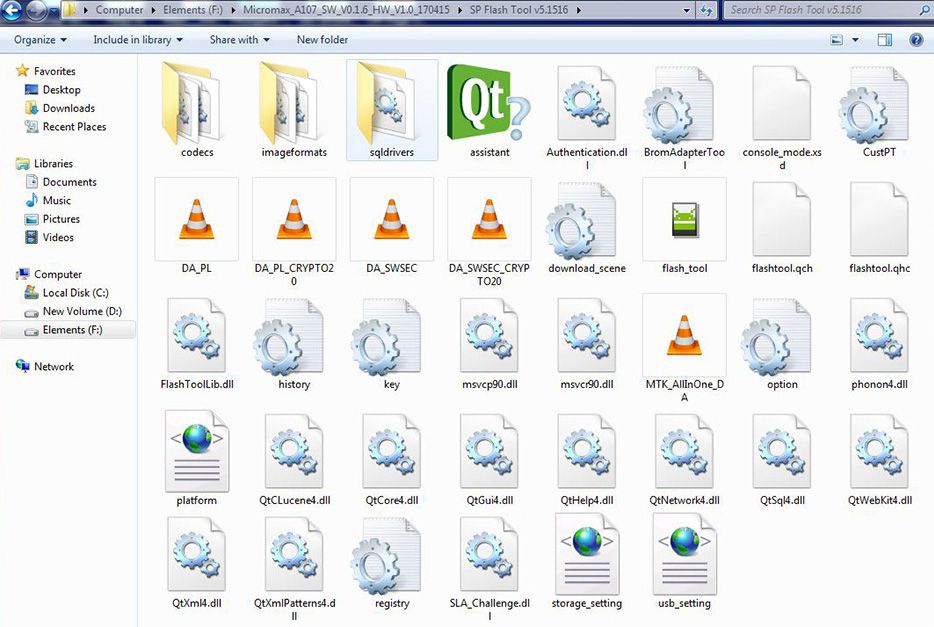Open New Volume (D:) in sidebar

point(73,311)
